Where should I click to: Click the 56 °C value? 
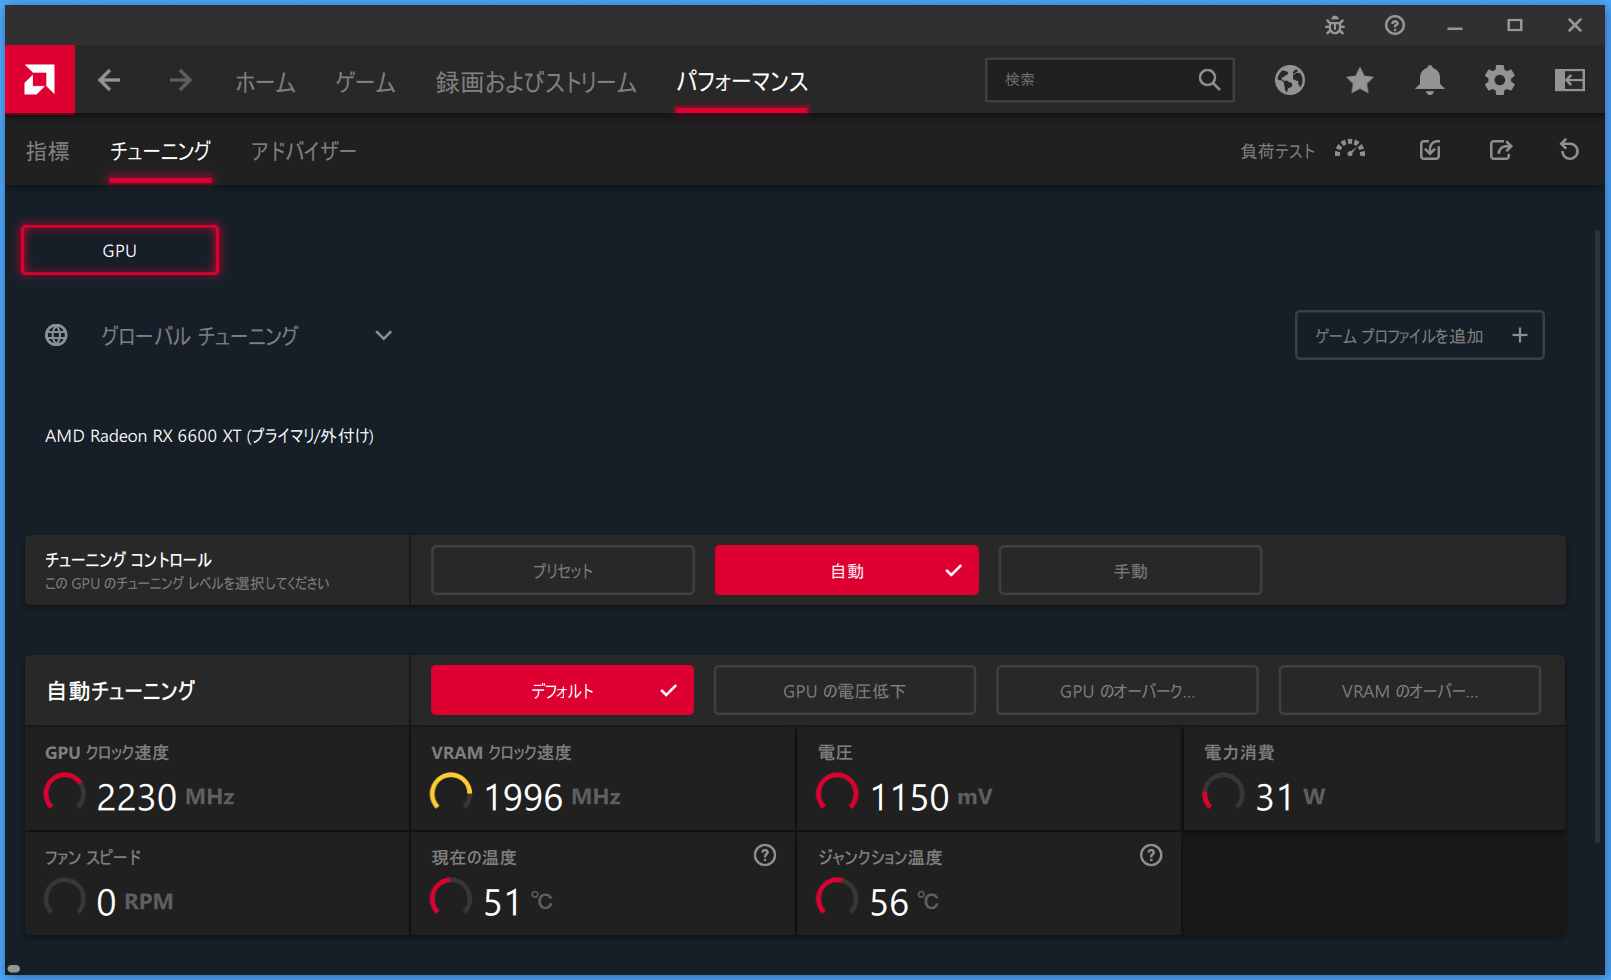[904, 902]
